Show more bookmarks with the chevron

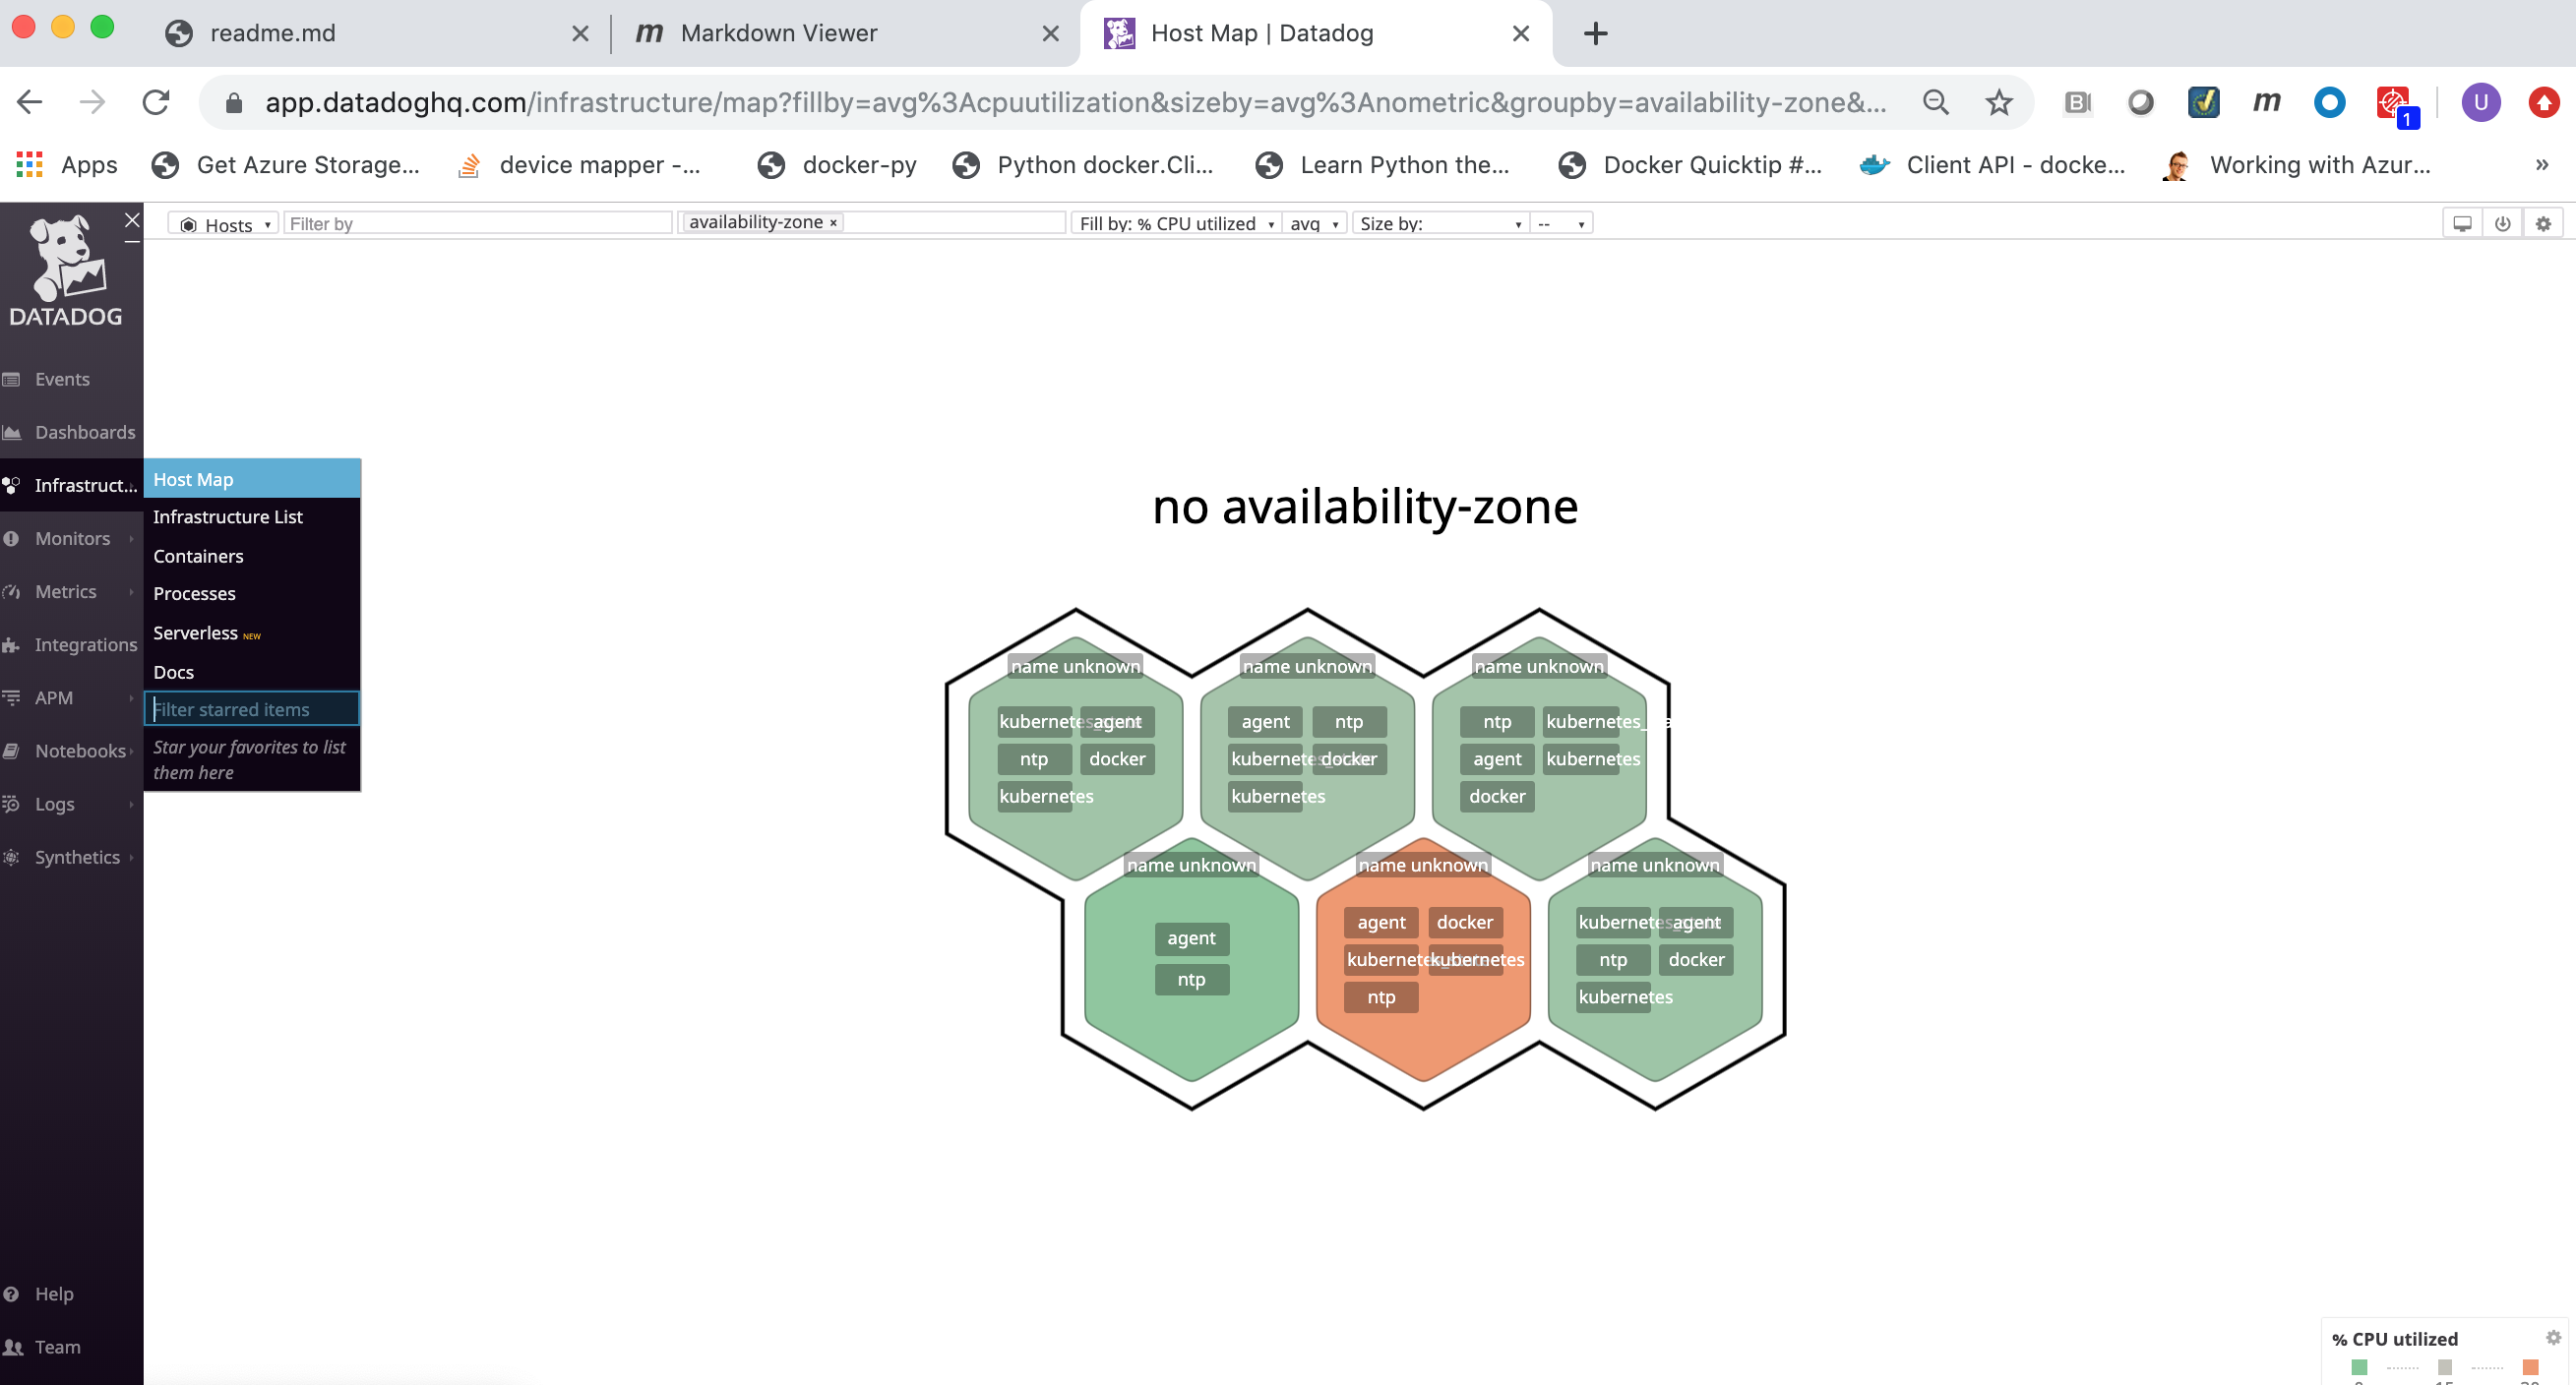[x=2541, y=165]
